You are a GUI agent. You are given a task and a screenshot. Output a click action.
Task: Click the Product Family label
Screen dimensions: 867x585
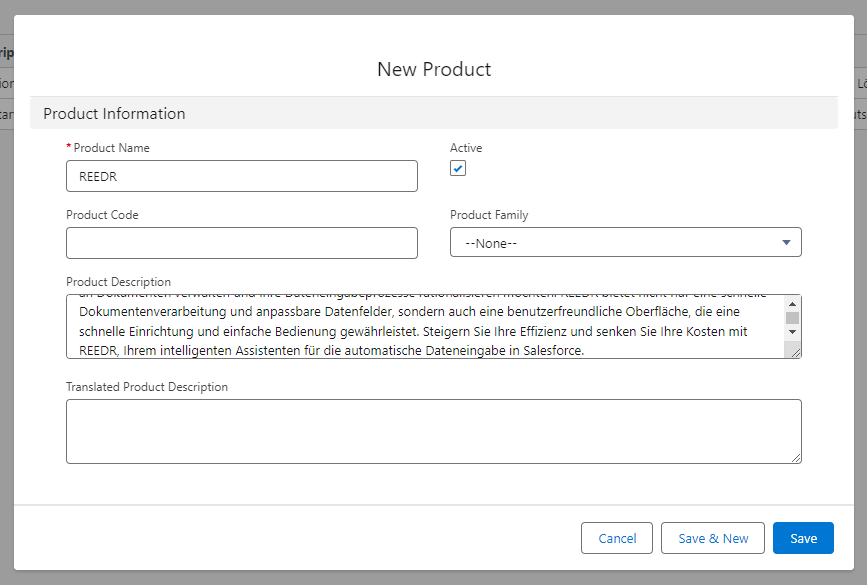coord(489,215)
